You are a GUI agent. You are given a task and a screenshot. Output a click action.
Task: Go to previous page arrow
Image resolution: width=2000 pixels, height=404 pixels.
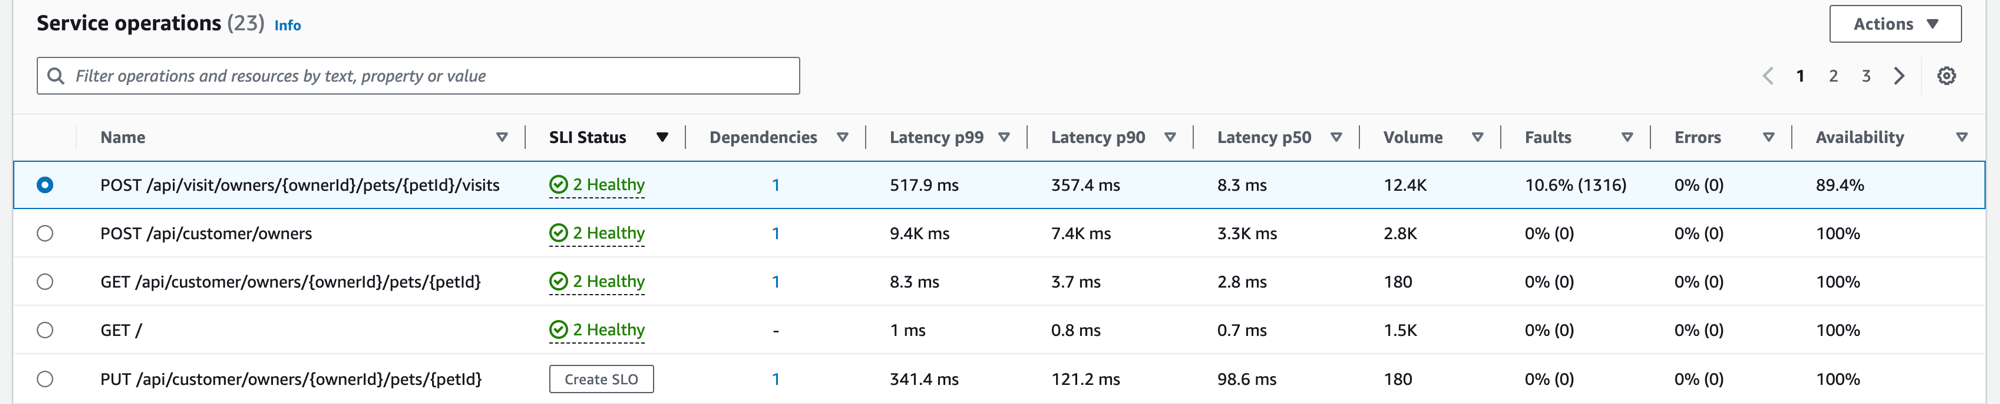point(1768,76)
